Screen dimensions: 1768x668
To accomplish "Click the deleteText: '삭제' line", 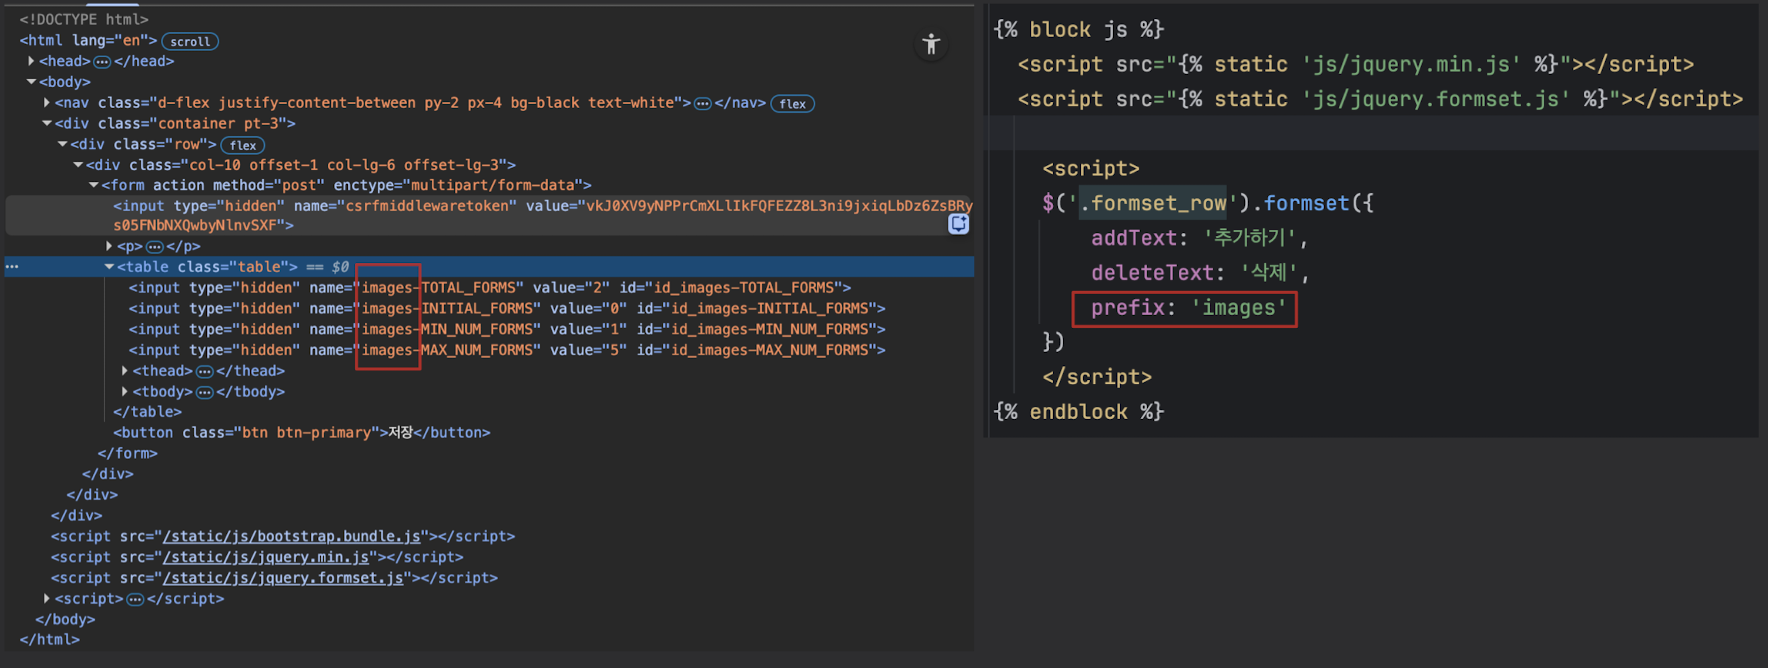I will 1200,273.
